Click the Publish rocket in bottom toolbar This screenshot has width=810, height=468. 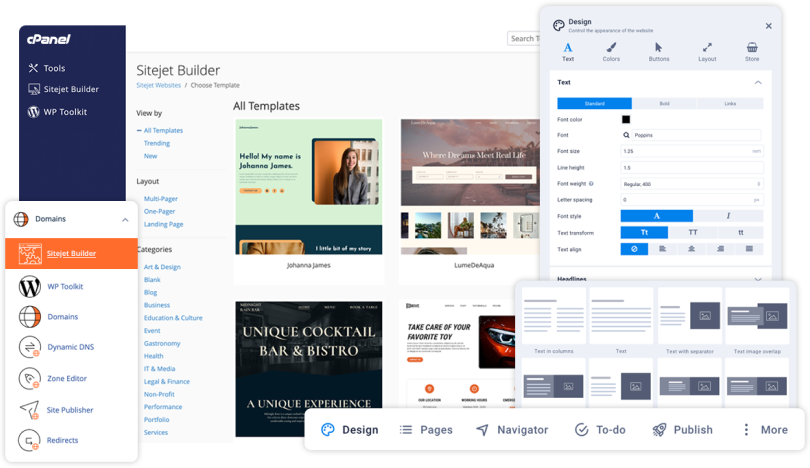(x=682, y=430)
